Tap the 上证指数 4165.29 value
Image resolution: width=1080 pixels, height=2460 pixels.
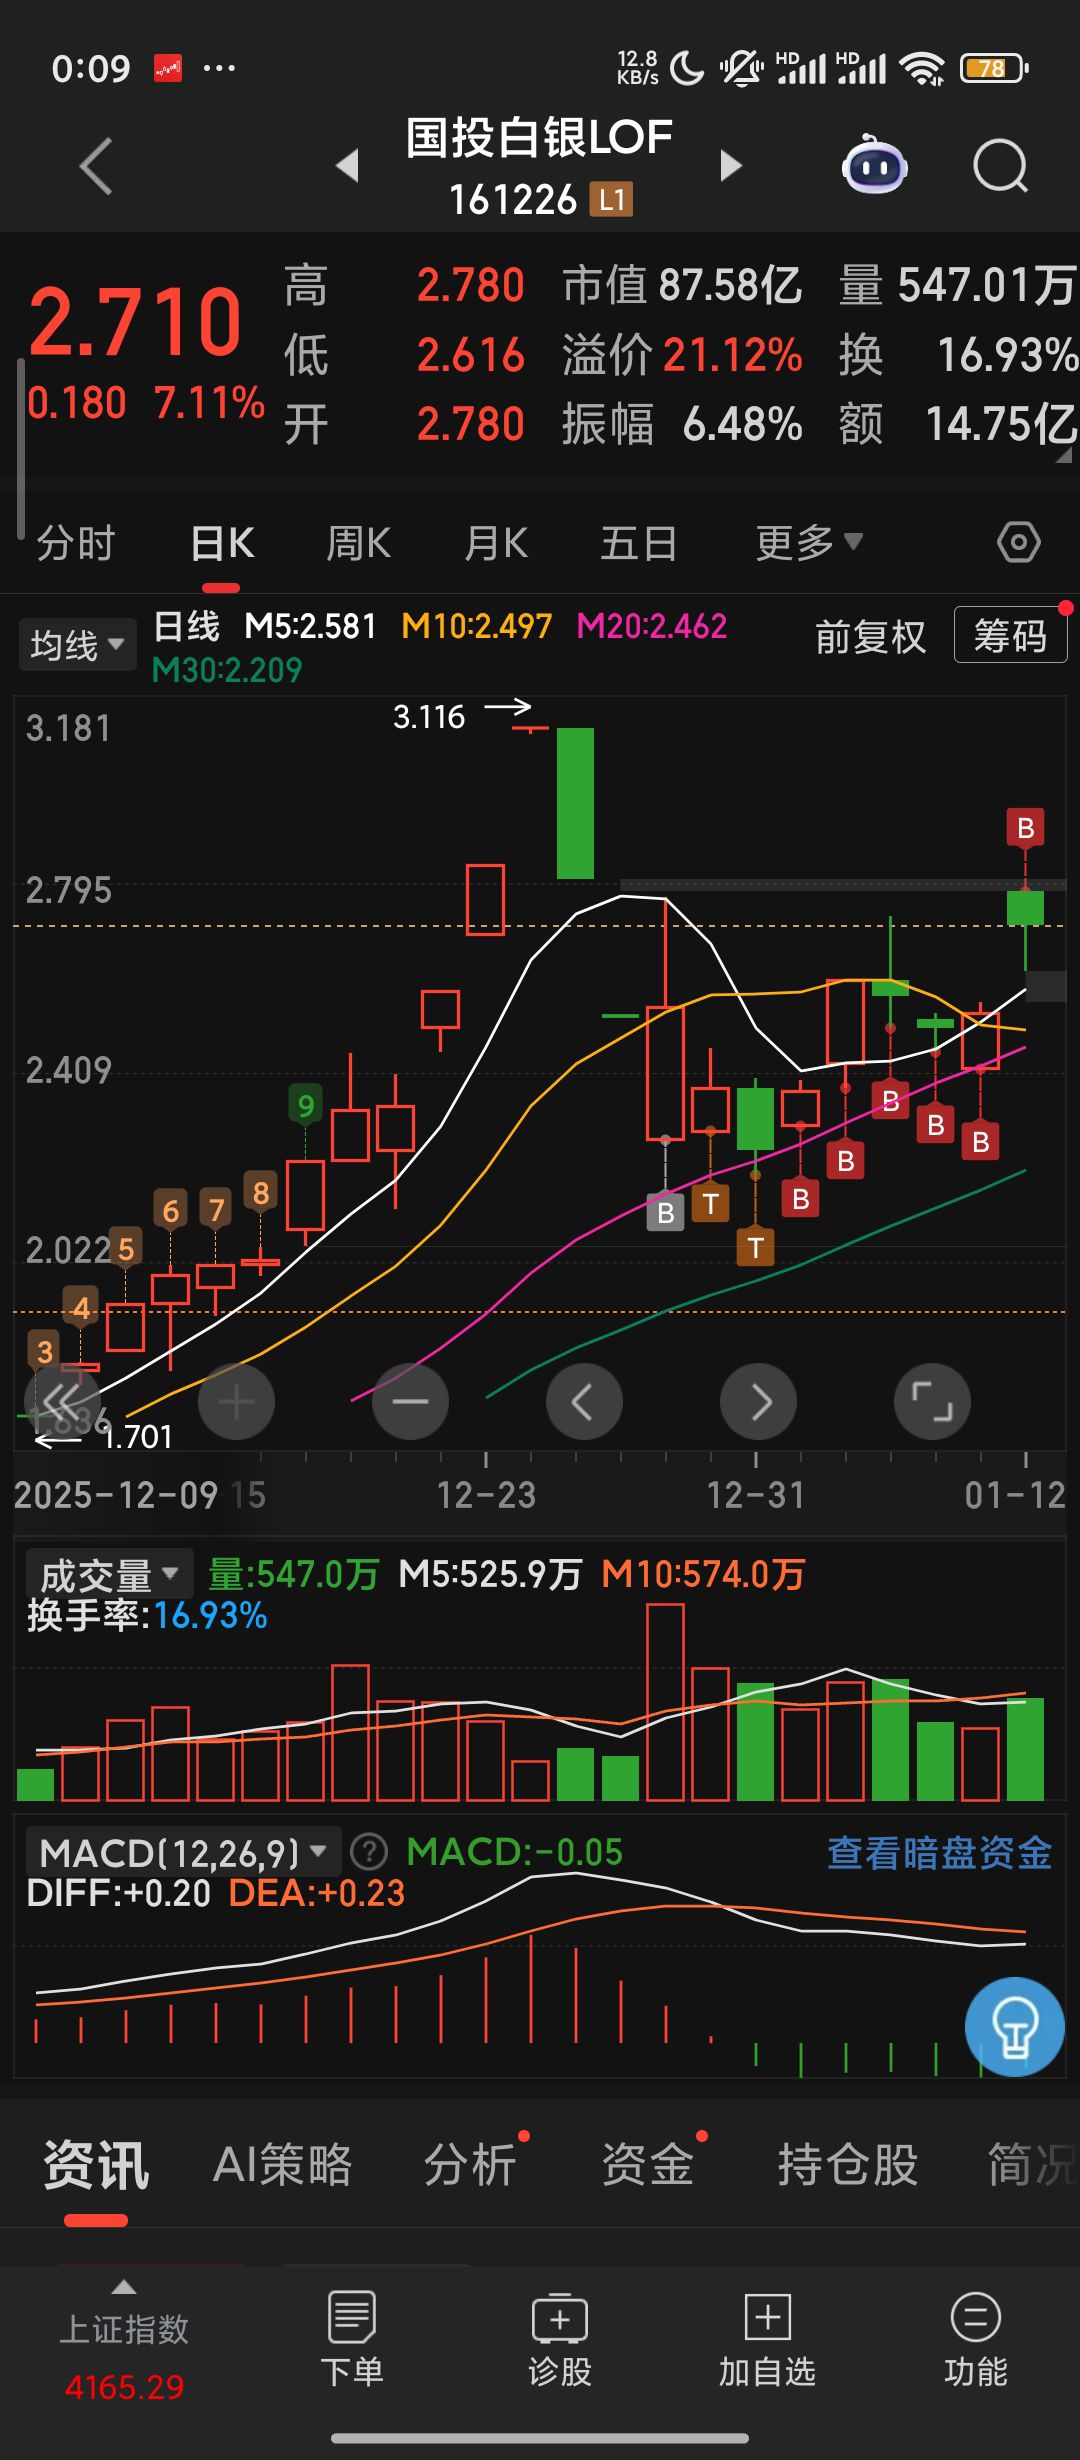point(124,2387)
